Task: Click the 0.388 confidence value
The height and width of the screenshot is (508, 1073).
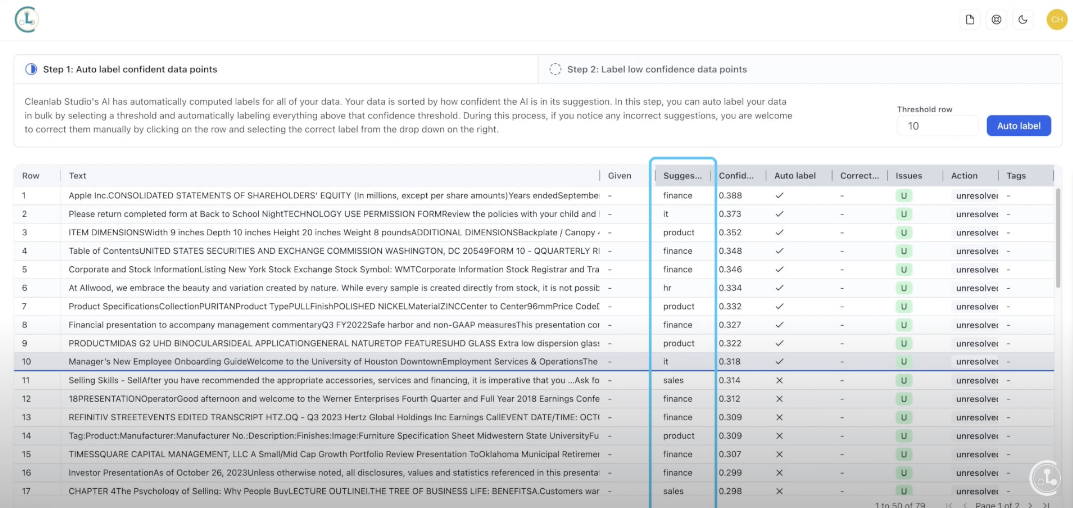Action: click(x=730, y=195)
